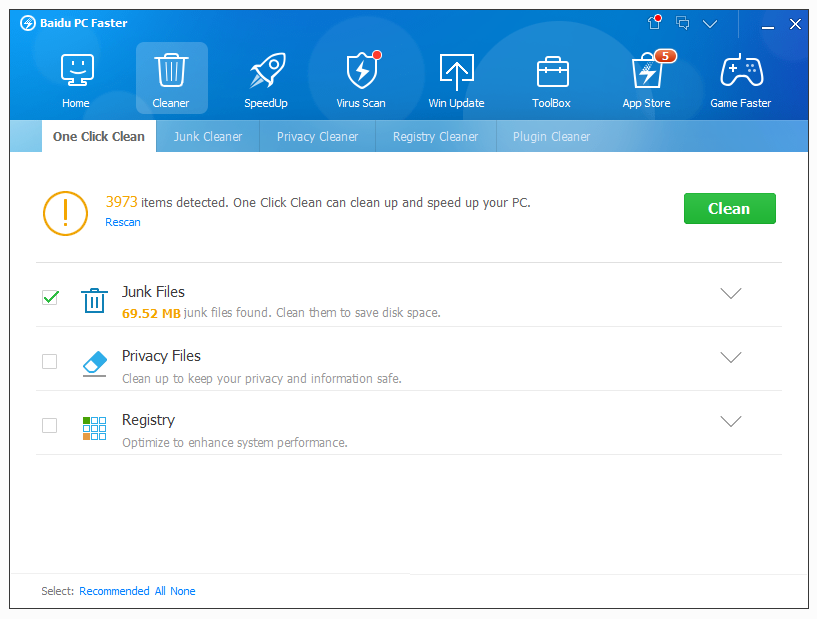The width and height of the screenshot is (817, 619).
Task: Click the Registry title
Action: coord(148,420)
